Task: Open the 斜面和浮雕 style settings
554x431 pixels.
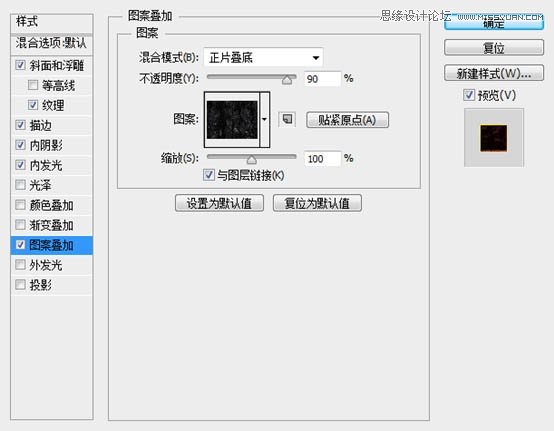Action: click(57, 65)
